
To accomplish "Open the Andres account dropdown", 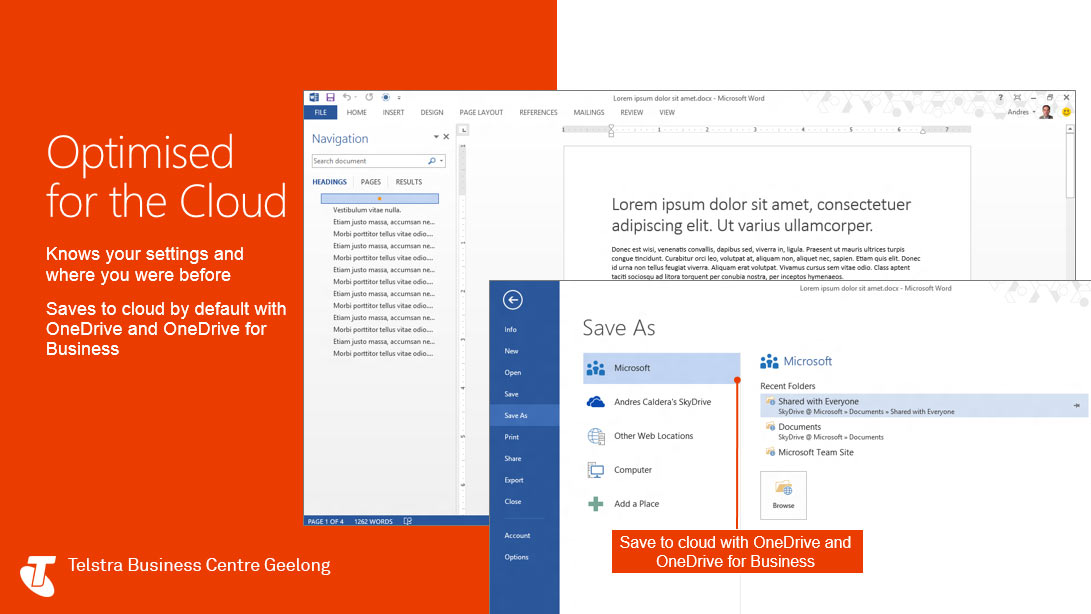I will (1021, 112).
